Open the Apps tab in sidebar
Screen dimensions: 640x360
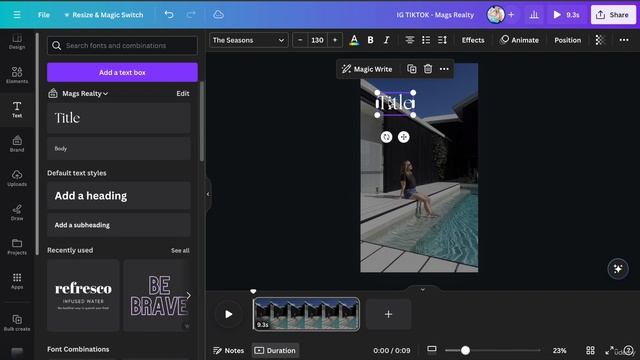point(17,281)
